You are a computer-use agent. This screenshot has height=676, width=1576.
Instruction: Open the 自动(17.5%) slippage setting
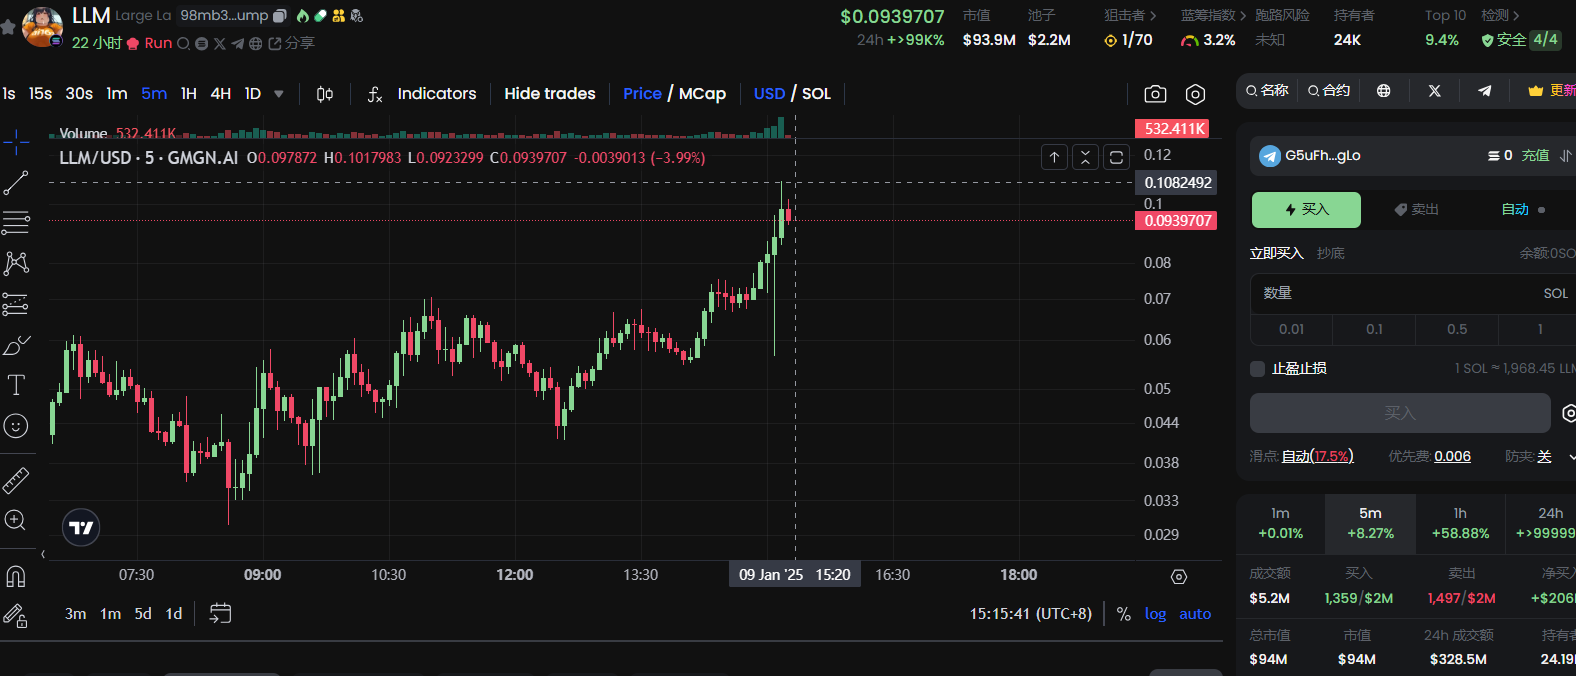[1317, 456]
